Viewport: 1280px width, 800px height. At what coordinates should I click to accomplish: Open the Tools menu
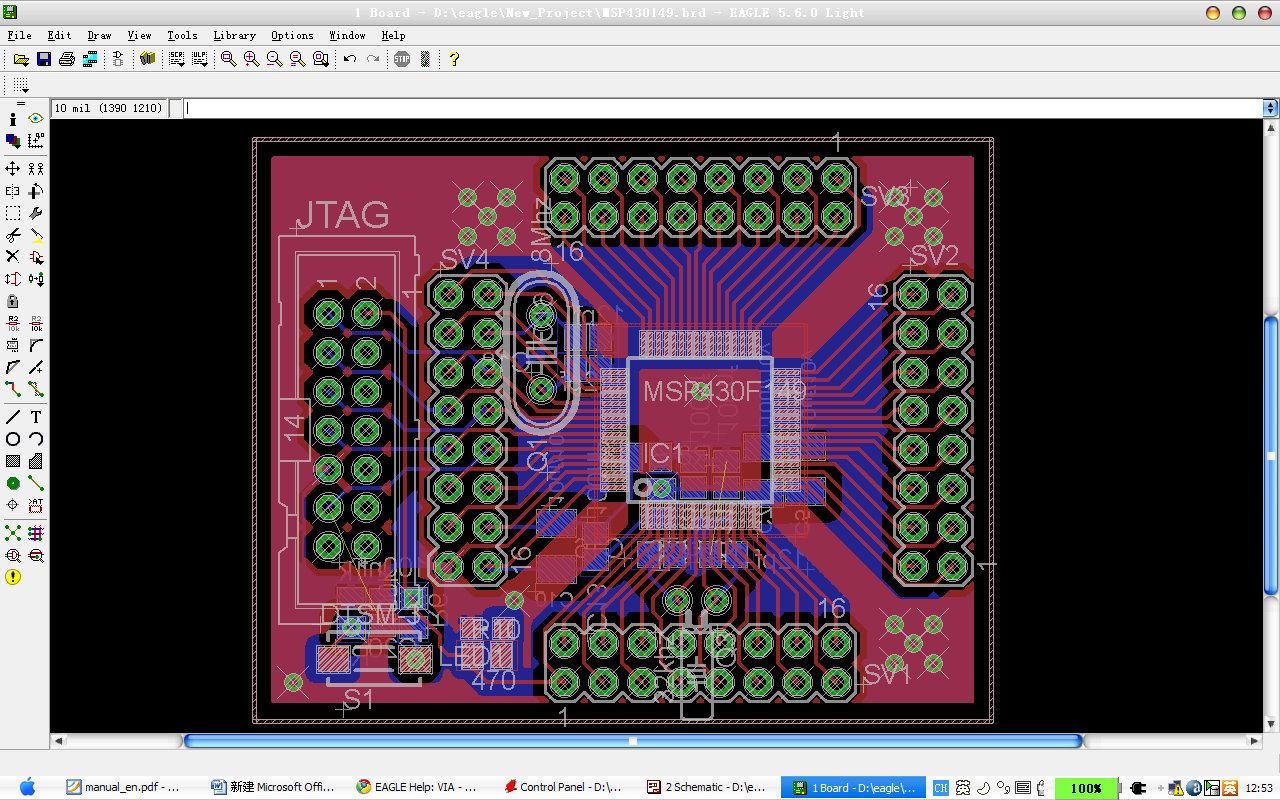182,34
